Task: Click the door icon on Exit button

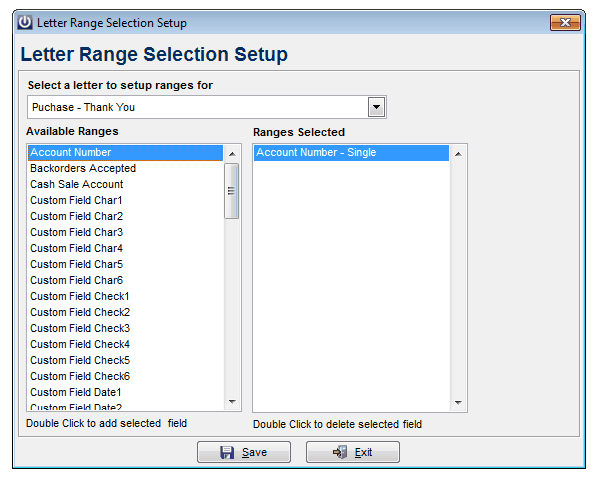Action: (340, 452)
